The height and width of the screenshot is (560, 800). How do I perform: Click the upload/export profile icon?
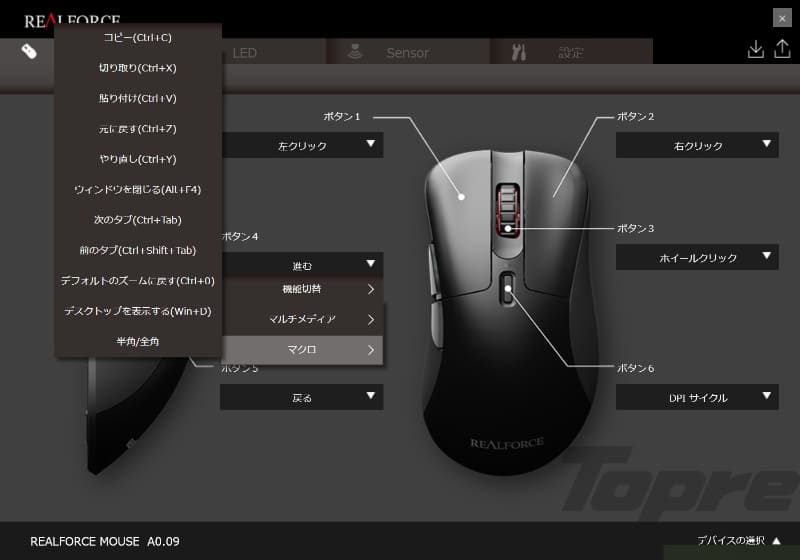coord(782,49)
